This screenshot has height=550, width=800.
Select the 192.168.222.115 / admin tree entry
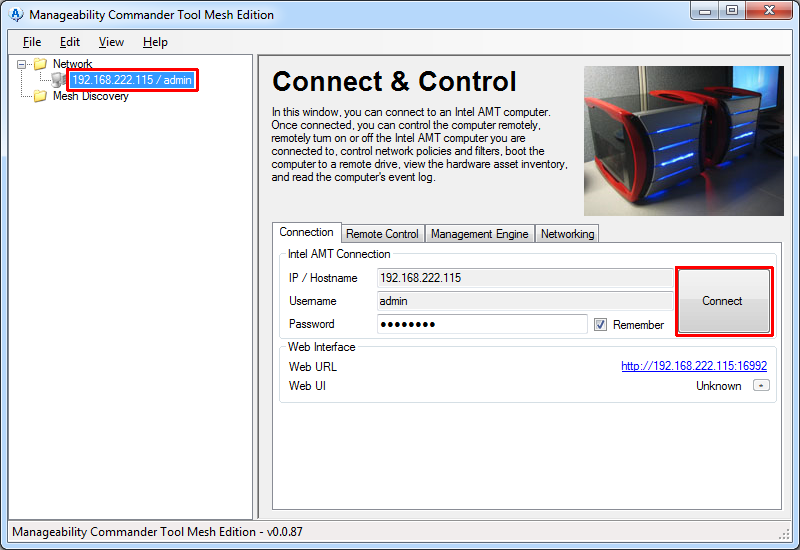pos(132,80)
